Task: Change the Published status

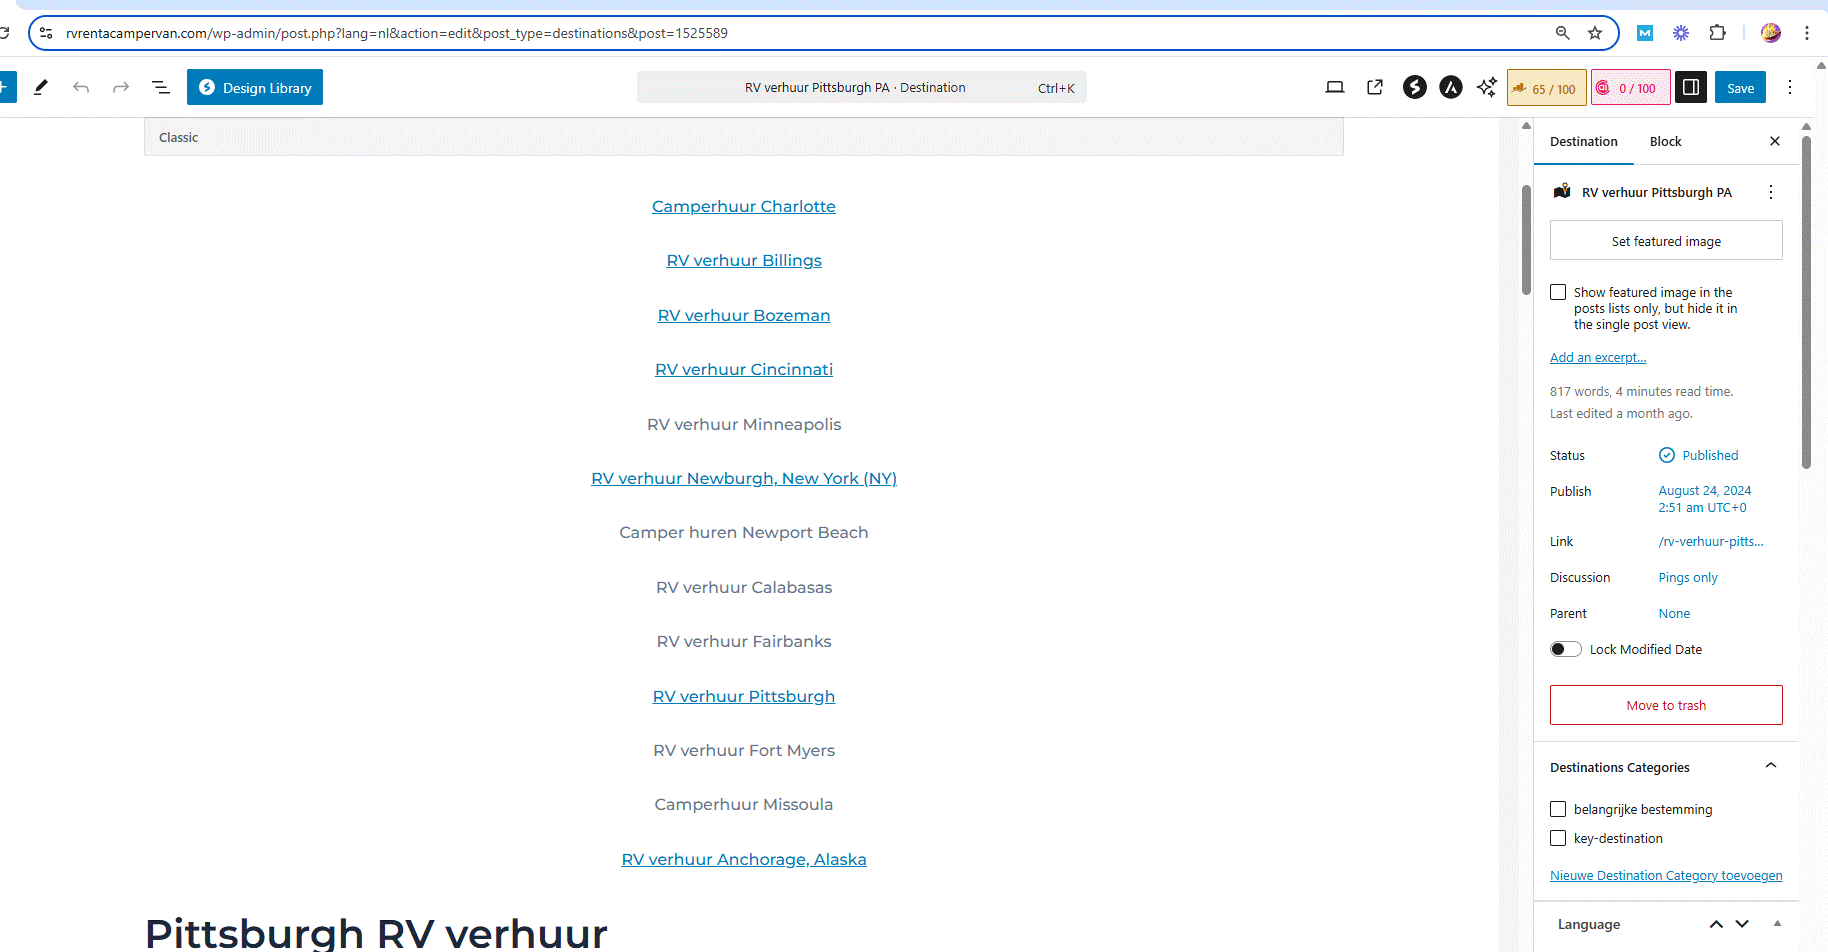Action: (x=1699, y=455)
